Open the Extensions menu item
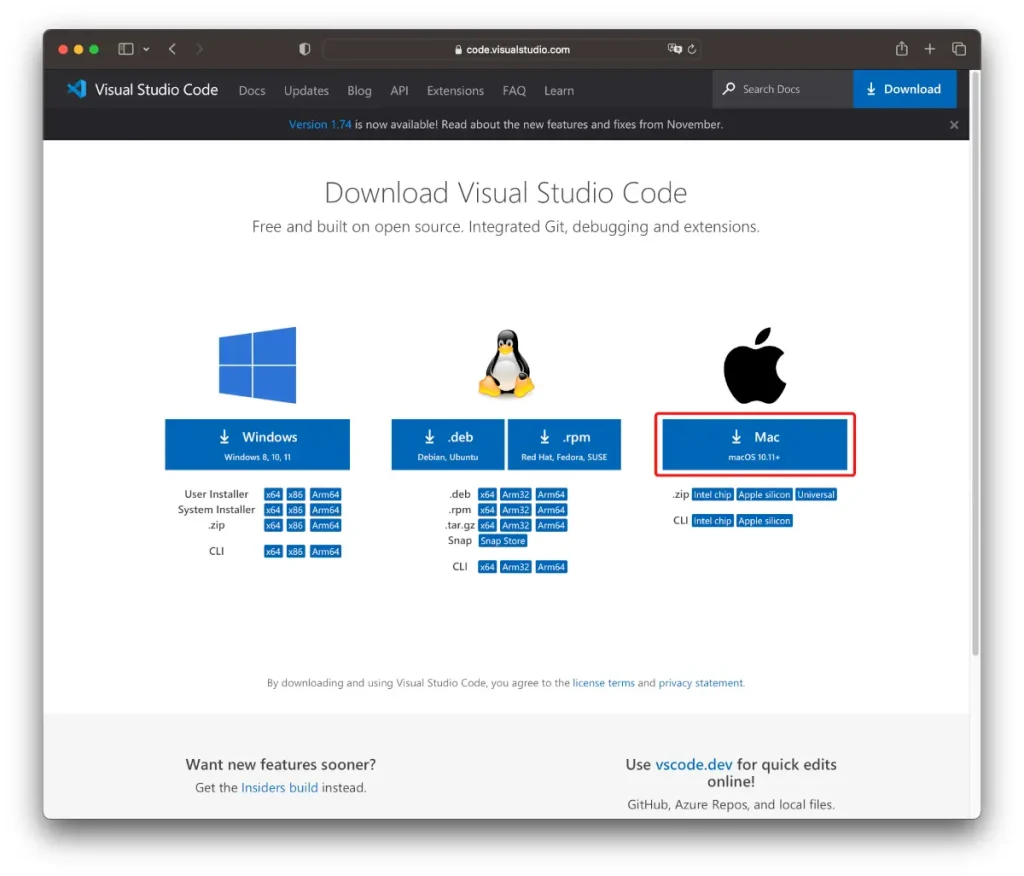 tap(455, 90)
